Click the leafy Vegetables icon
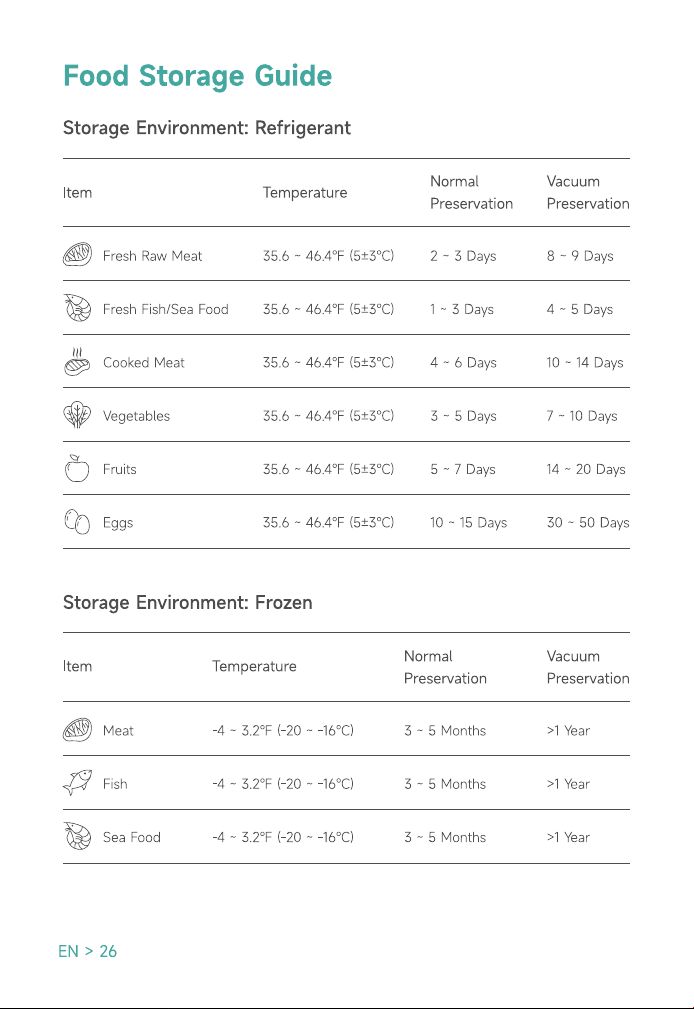The height and width of the screenshot is (1009, 694). pyautogui.click(x=77, y=415)
